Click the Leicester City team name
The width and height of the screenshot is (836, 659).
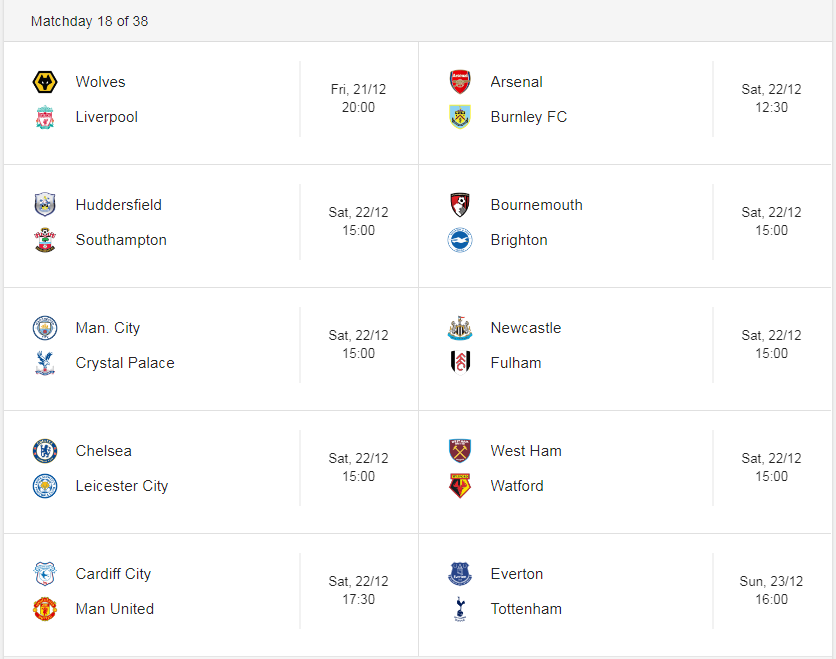click(122, 486)
